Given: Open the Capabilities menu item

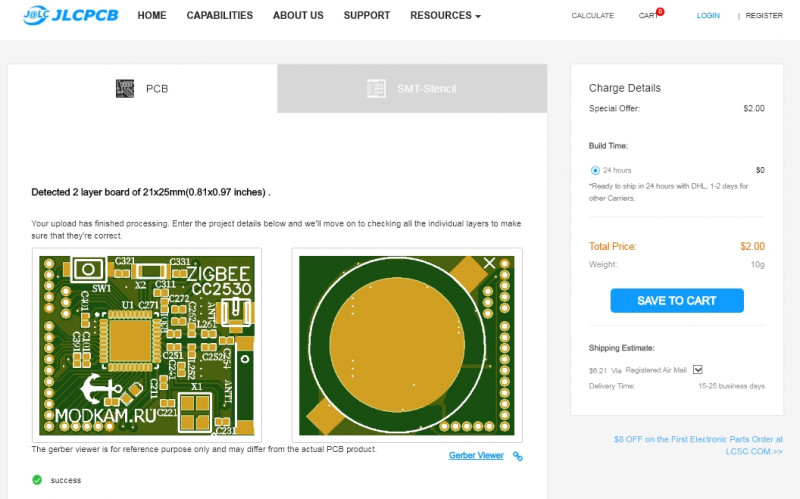Looking at the screenshot, I should [x=219, y=16].
